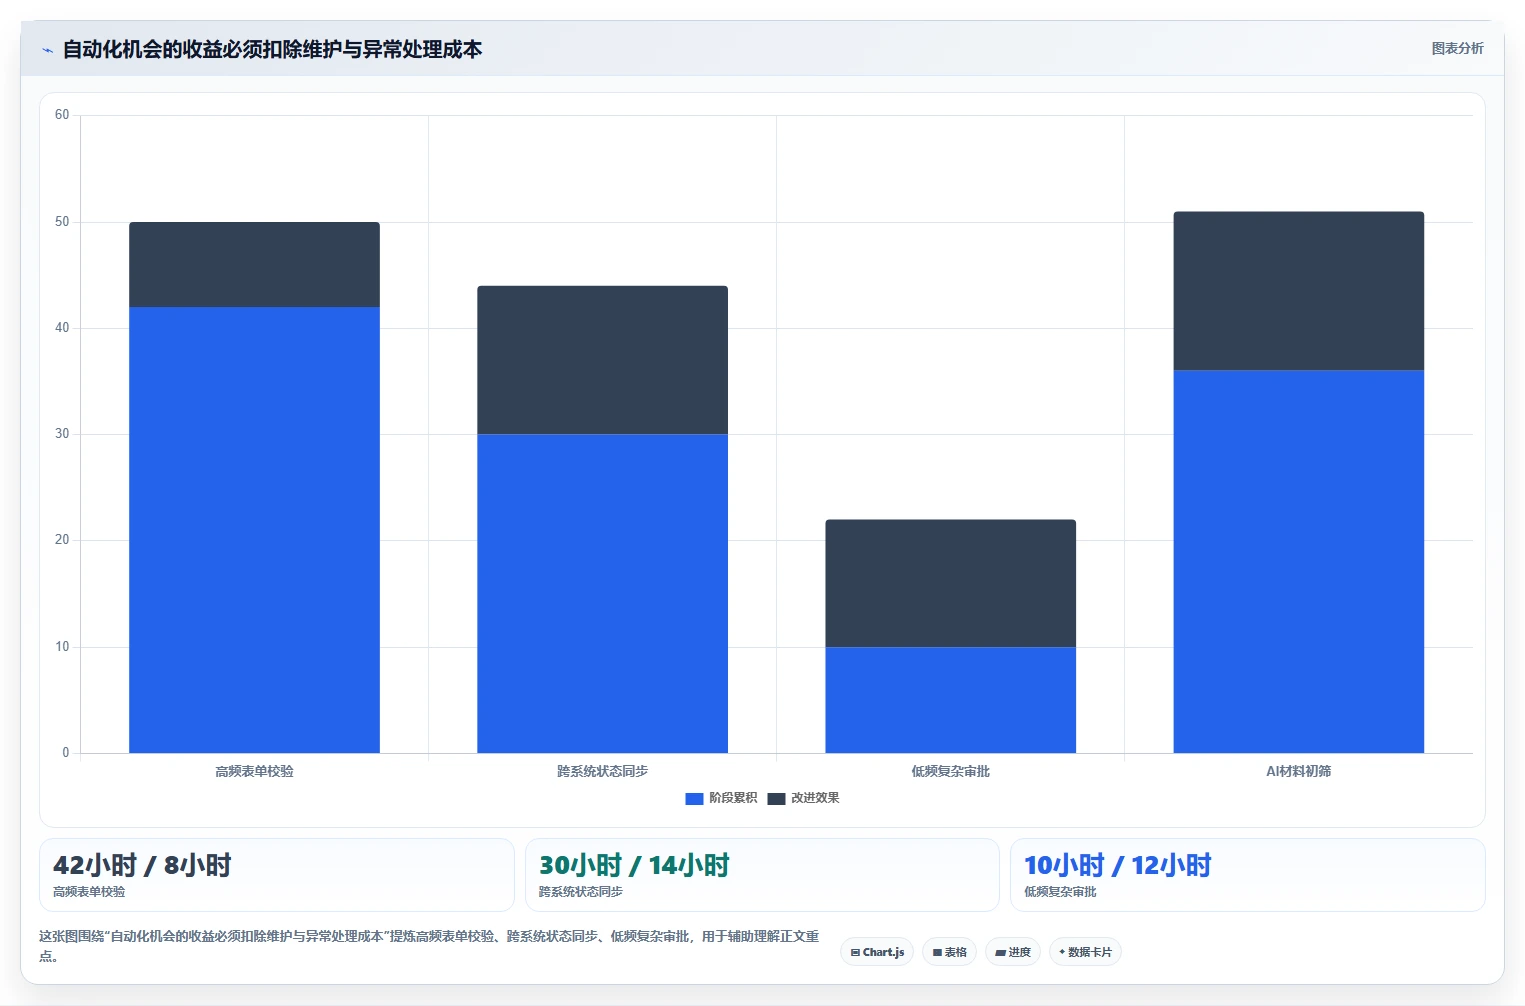Click the 高频表单校验 axis label

coord(254,771)
